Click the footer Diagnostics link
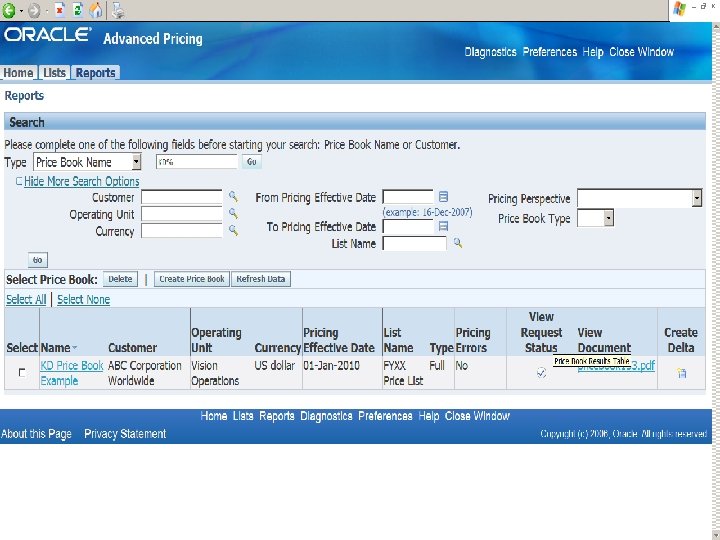This screenshot has height=540, width=720. point(326,416)
